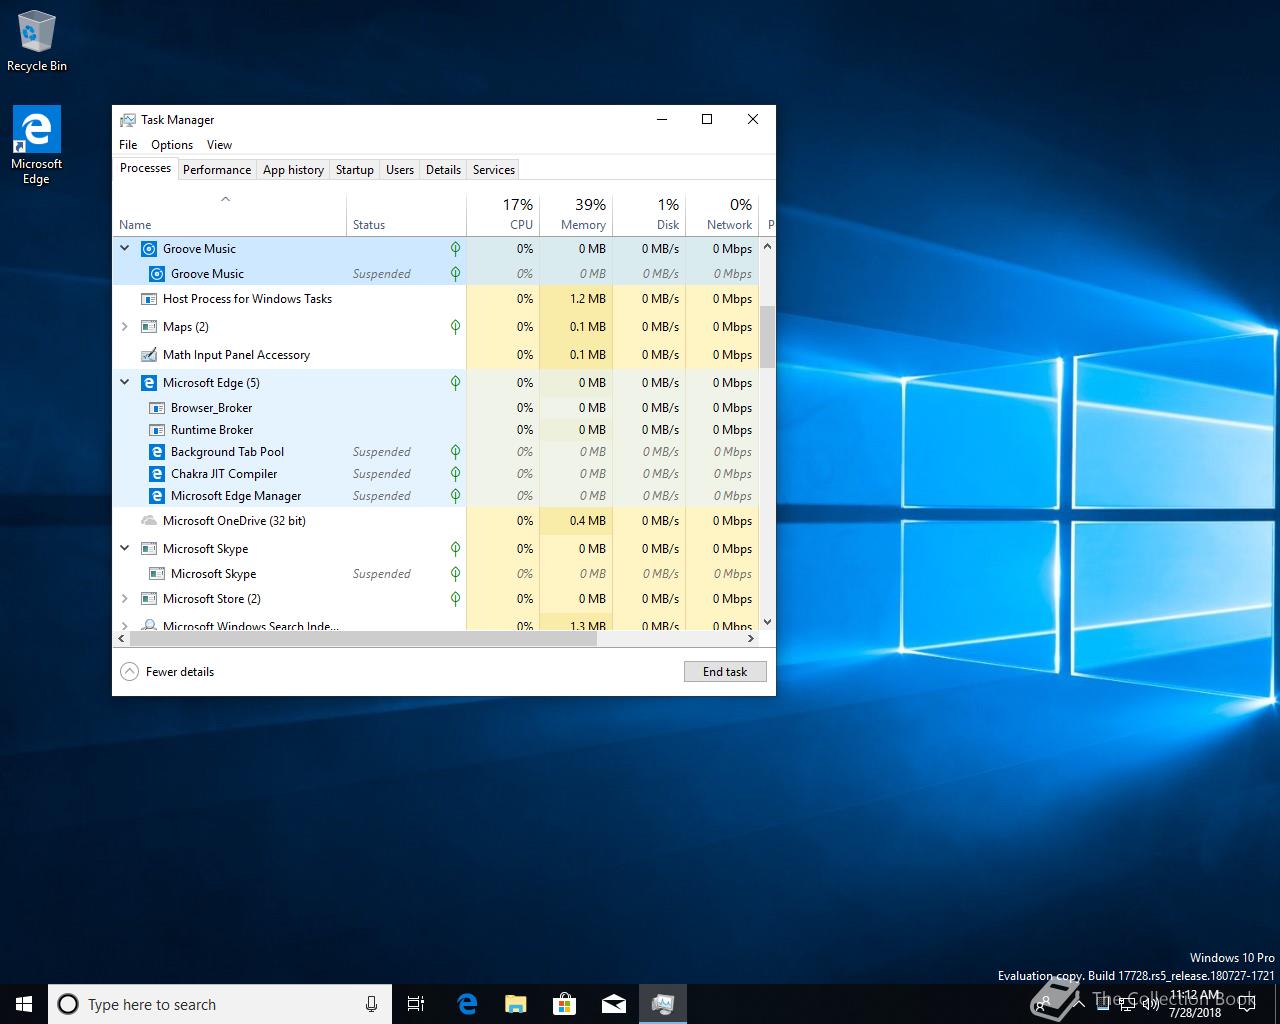
Task: Click the 0.4 MB memory cell
Action: coord(576,521)
